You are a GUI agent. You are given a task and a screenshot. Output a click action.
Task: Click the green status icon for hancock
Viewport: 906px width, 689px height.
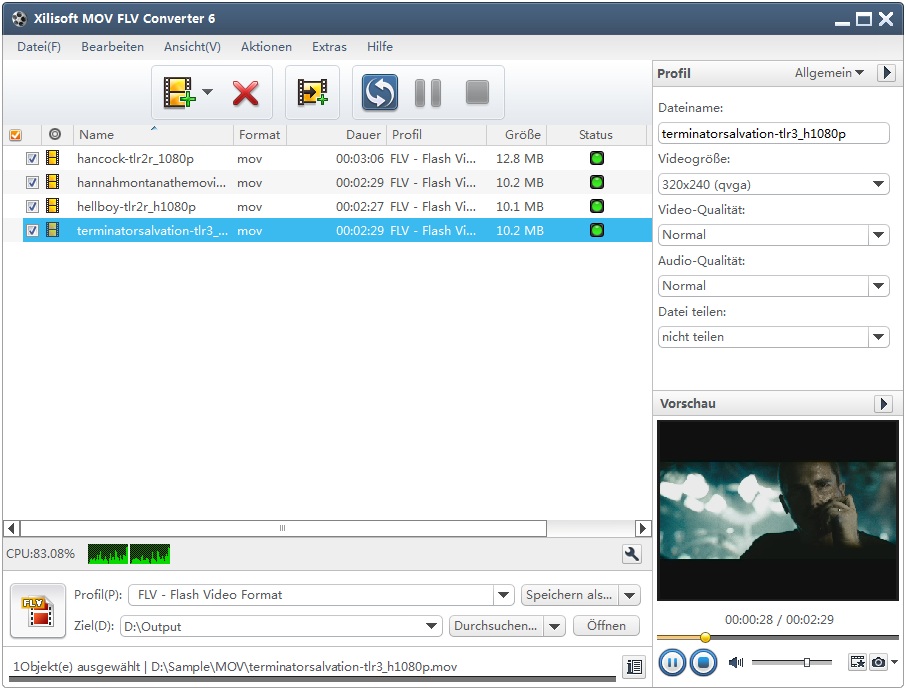click(x=597, y=158)
